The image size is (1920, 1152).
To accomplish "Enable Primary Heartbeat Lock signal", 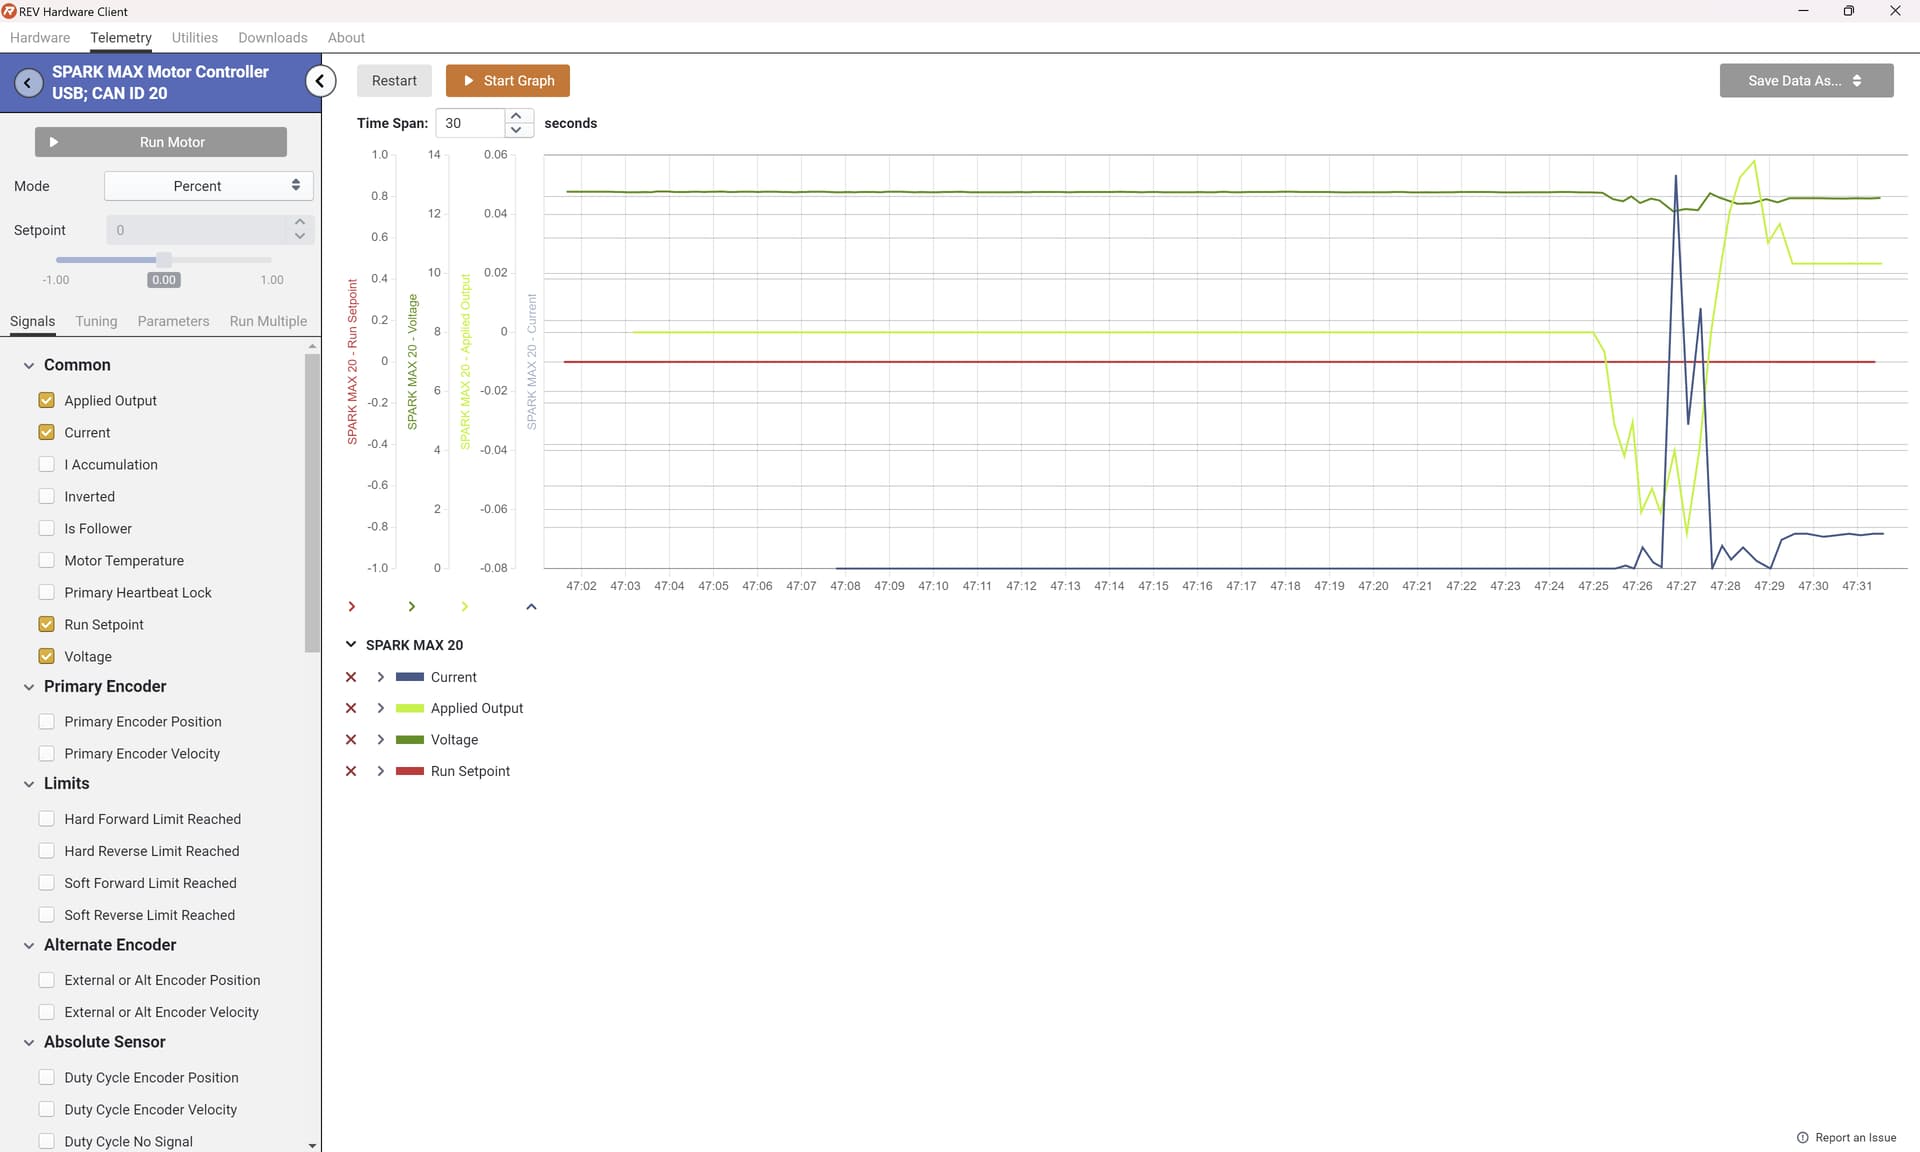I will tap(46, 592).
